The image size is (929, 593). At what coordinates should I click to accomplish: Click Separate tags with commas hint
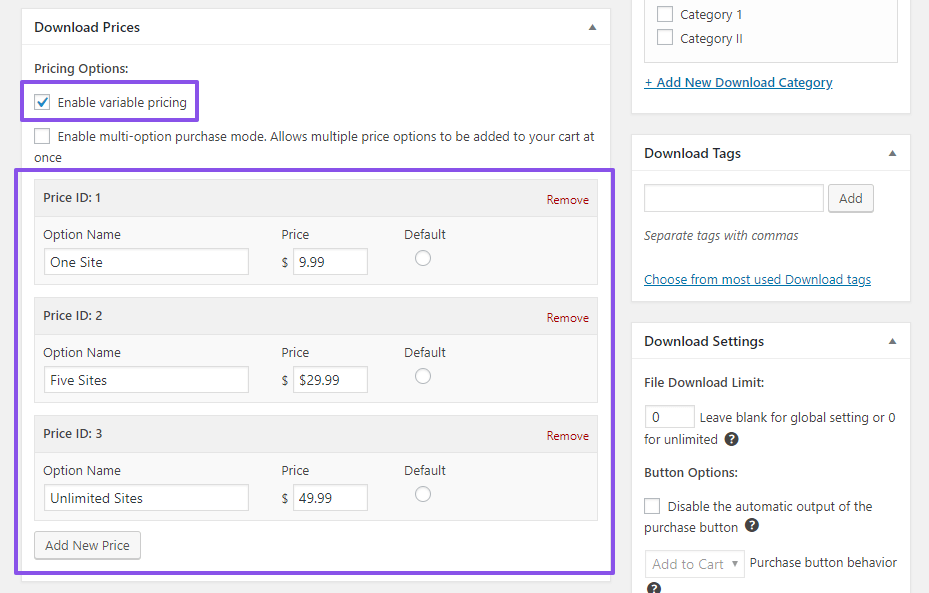tap(721, 236)
